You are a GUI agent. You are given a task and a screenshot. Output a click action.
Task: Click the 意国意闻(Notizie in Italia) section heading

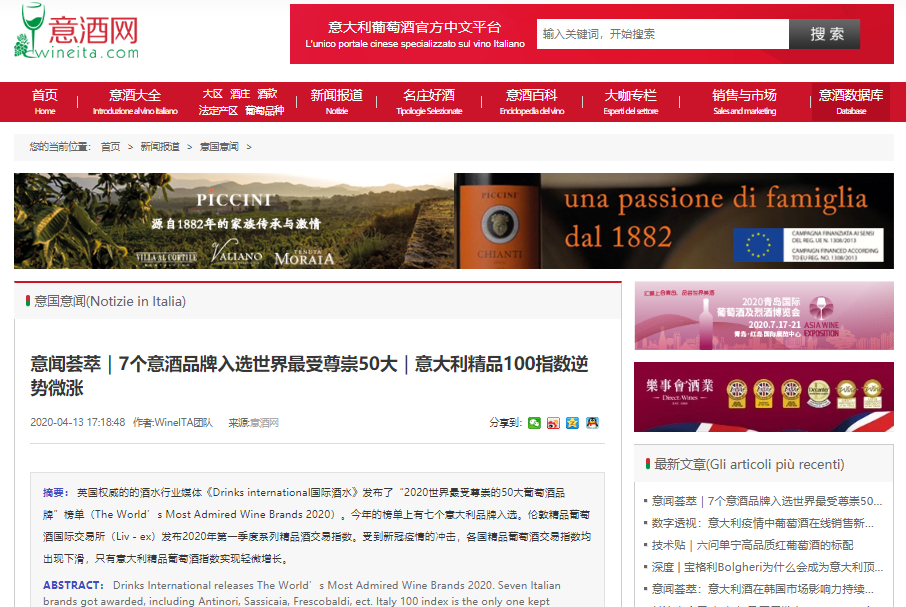110,301
